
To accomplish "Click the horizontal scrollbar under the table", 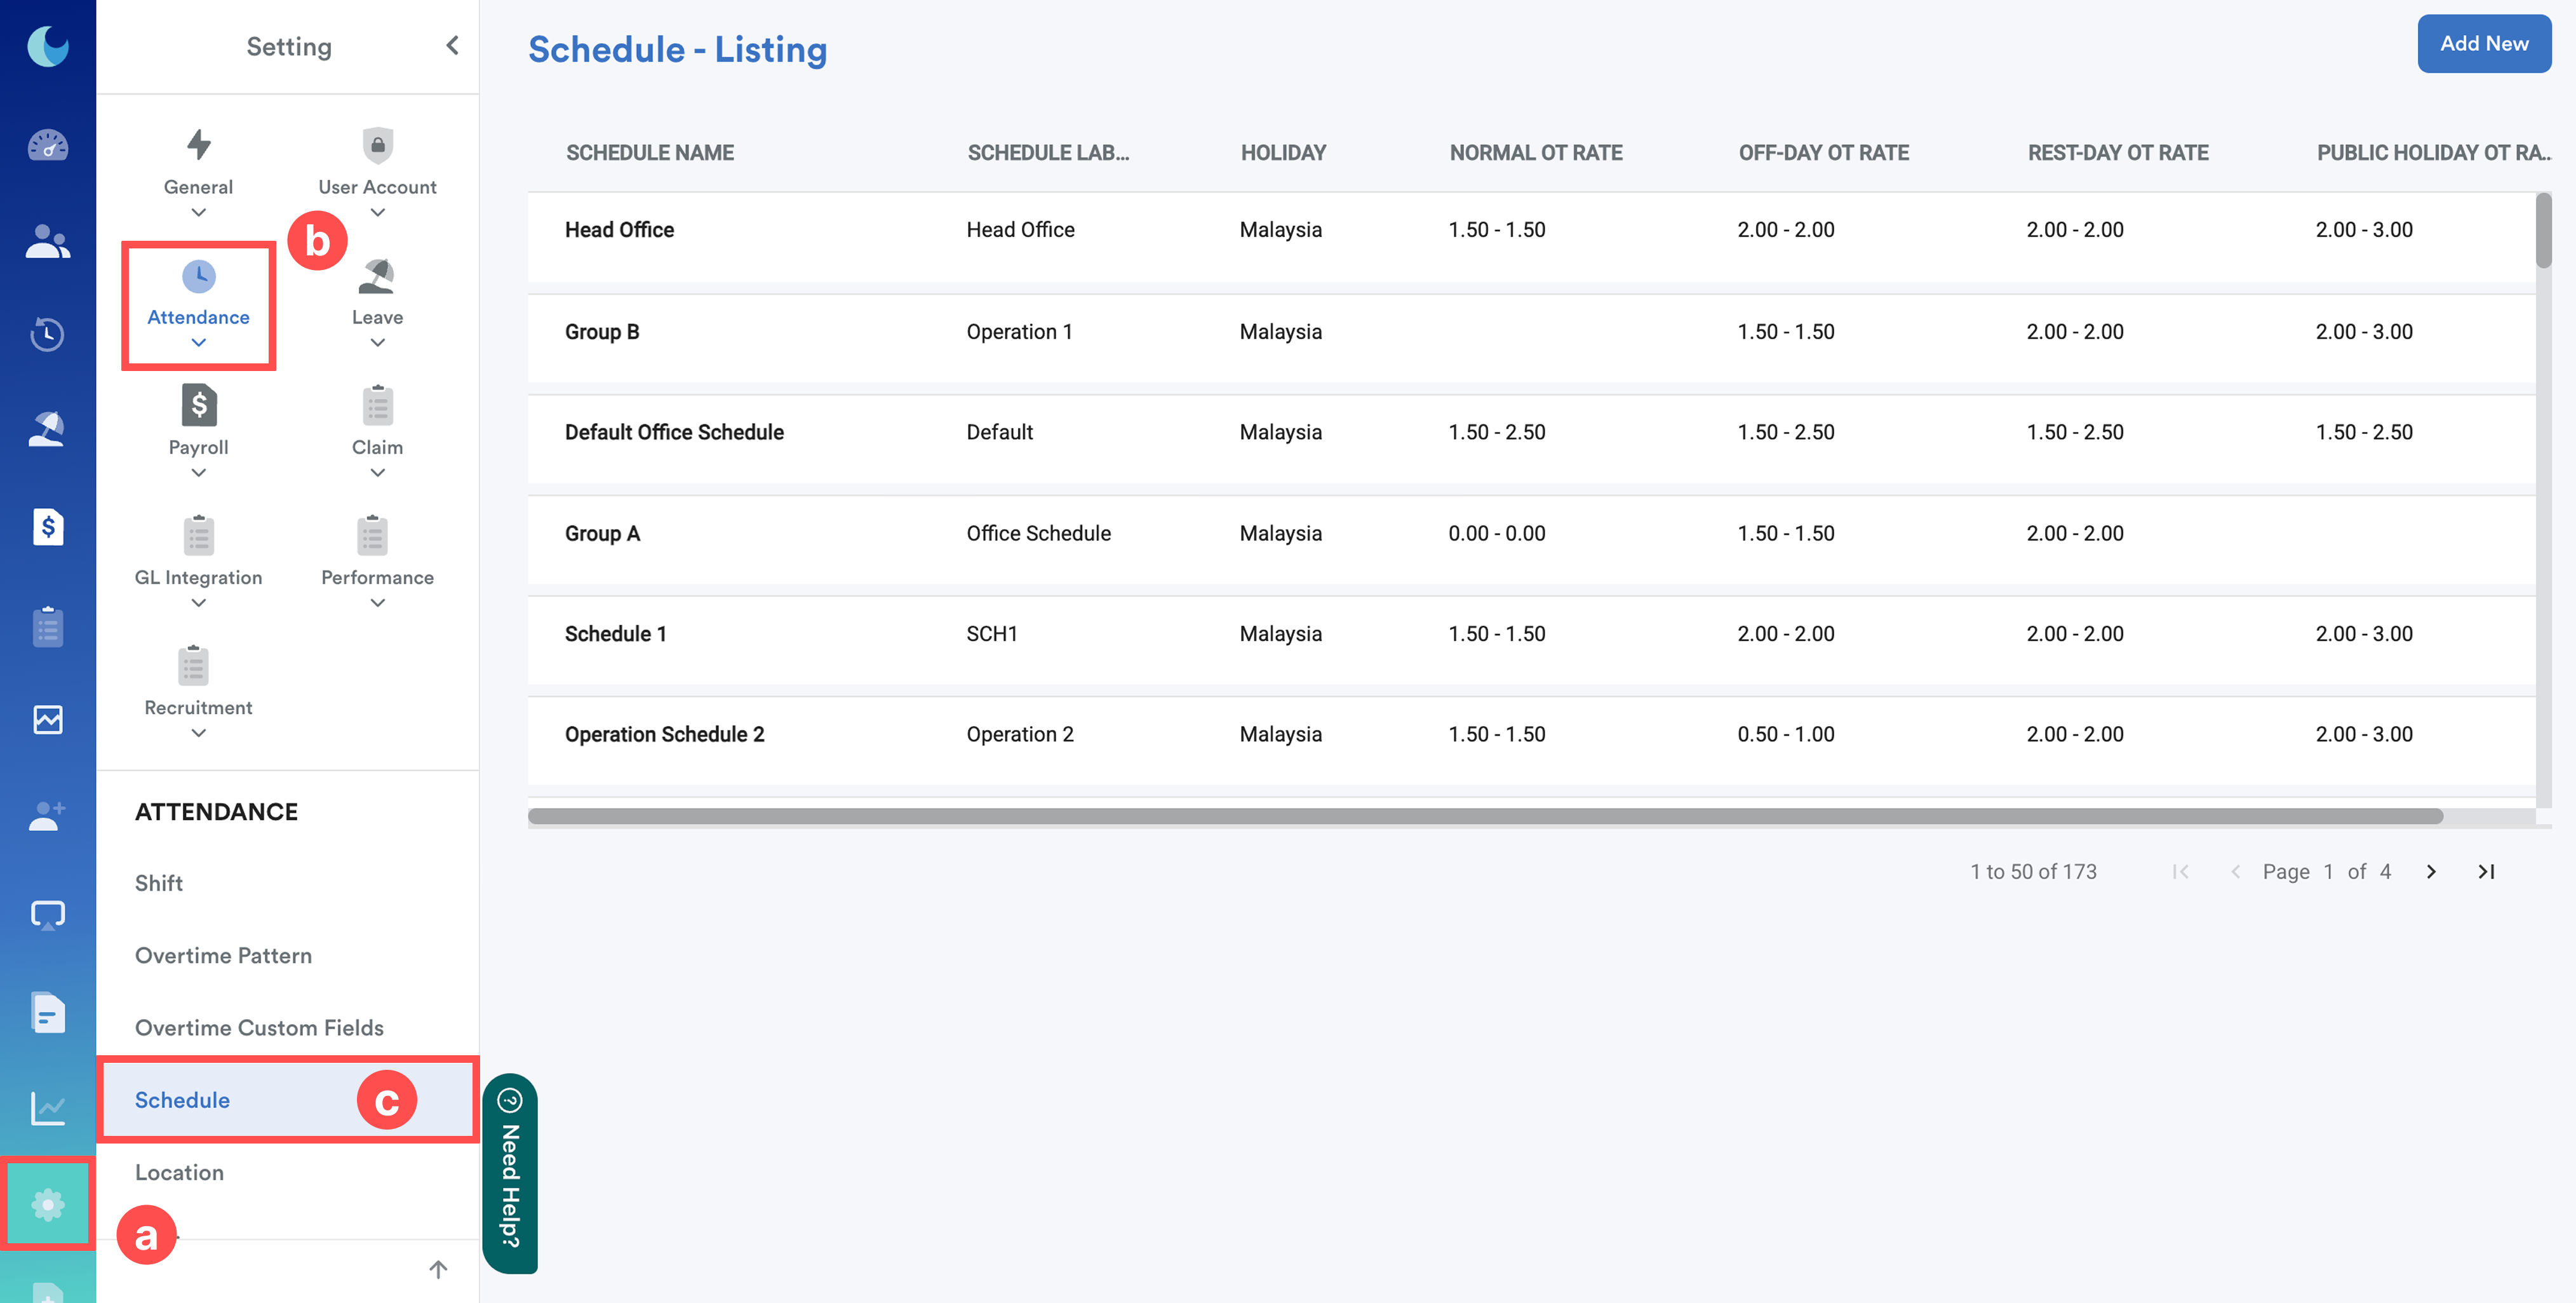I will [1485, 816].
